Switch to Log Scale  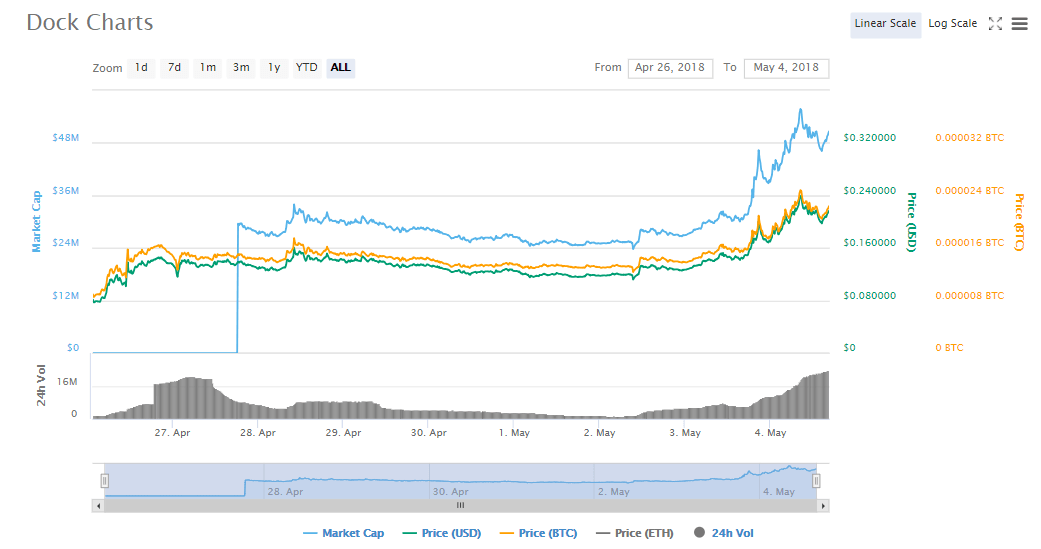(952, 24)
